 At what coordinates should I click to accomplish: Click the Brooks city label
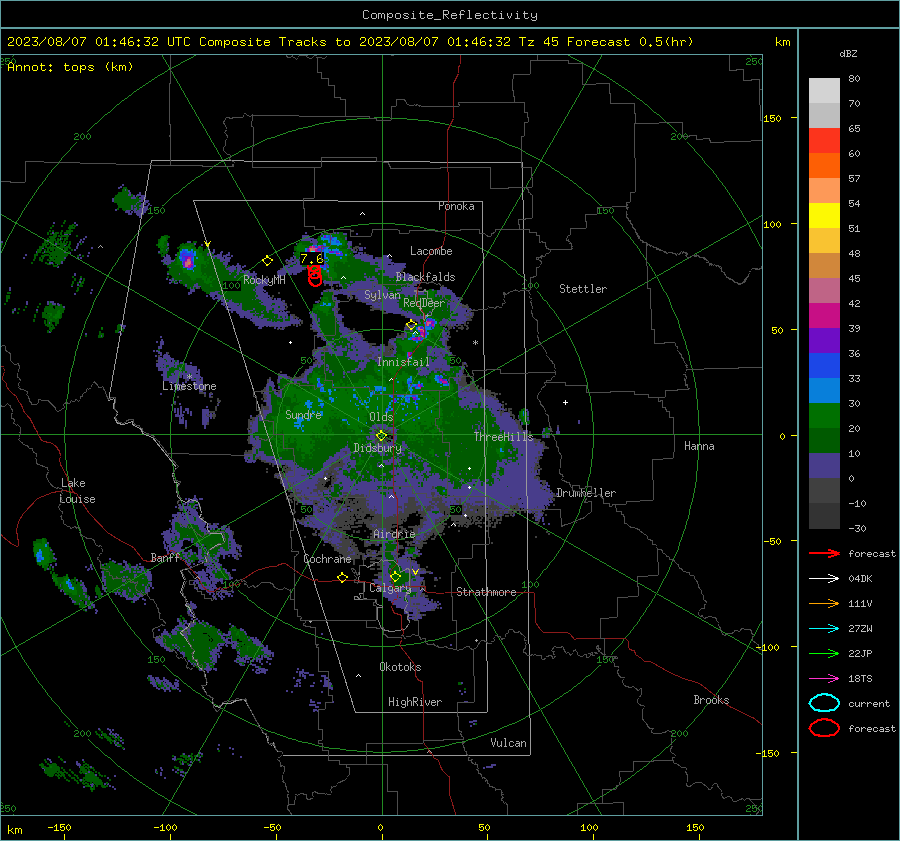711,700
